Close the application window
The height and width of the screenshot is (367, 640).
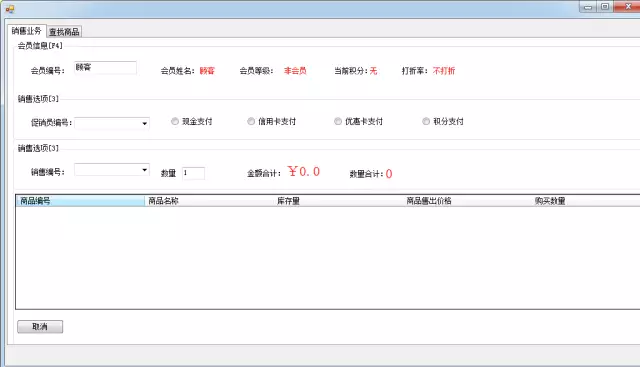(627, 7)
